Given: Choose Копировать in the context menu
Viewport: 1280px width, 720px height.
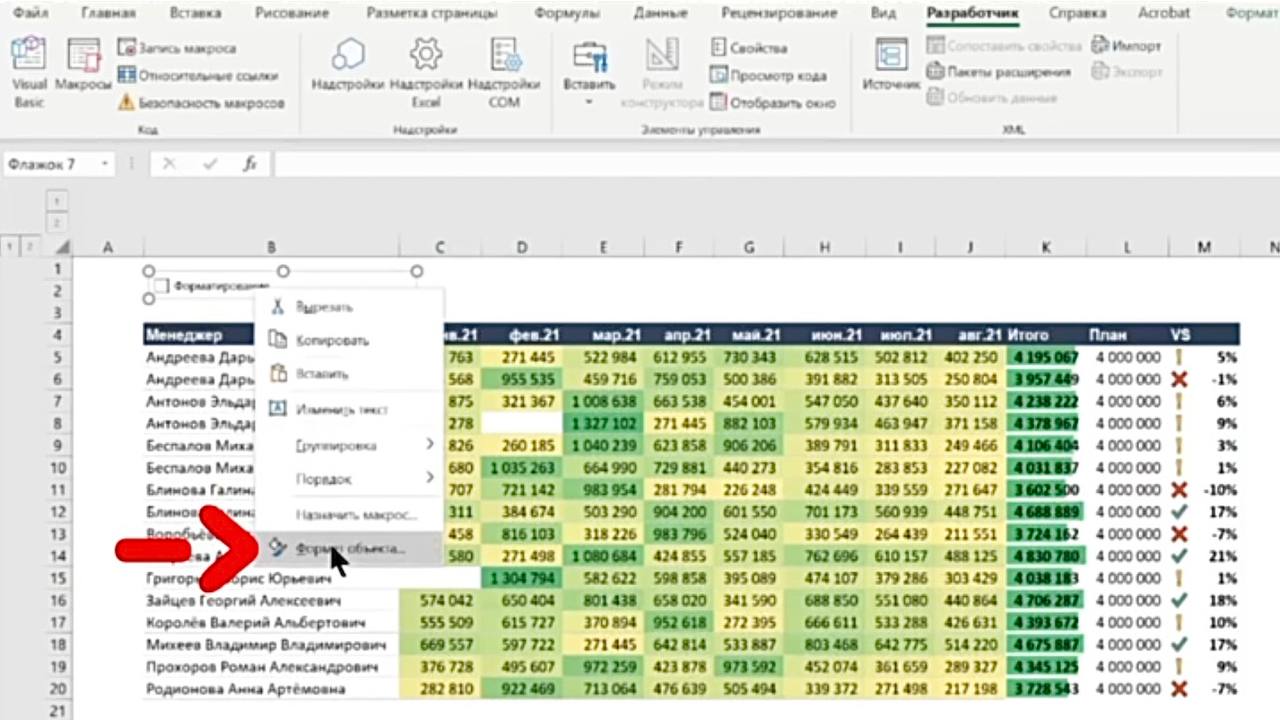Looking at the screenshot, I should (347, 340).
